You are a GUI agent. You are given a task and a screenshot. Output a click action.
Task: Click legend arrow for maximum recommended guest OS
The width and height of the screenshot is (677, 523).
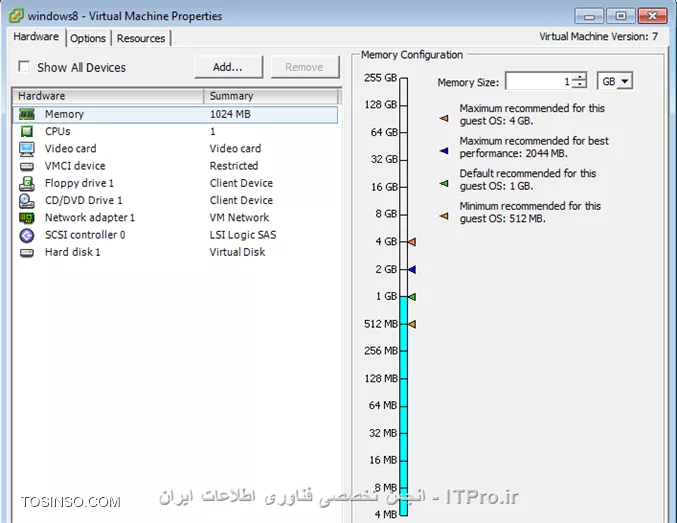pyautogui.click(x=444, y=118)
